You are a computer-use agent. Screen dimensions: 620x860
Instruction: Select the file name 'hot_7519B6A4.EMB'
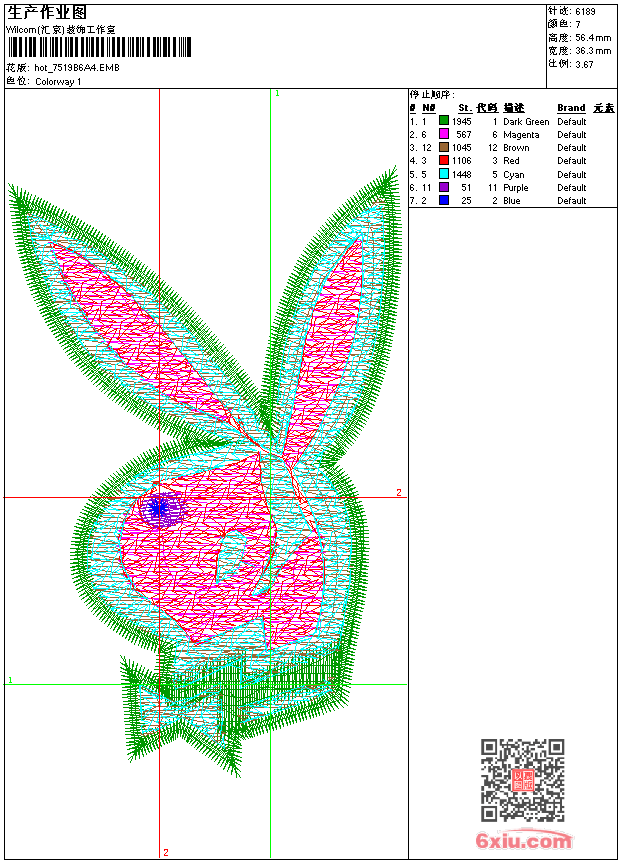[77, 68]
